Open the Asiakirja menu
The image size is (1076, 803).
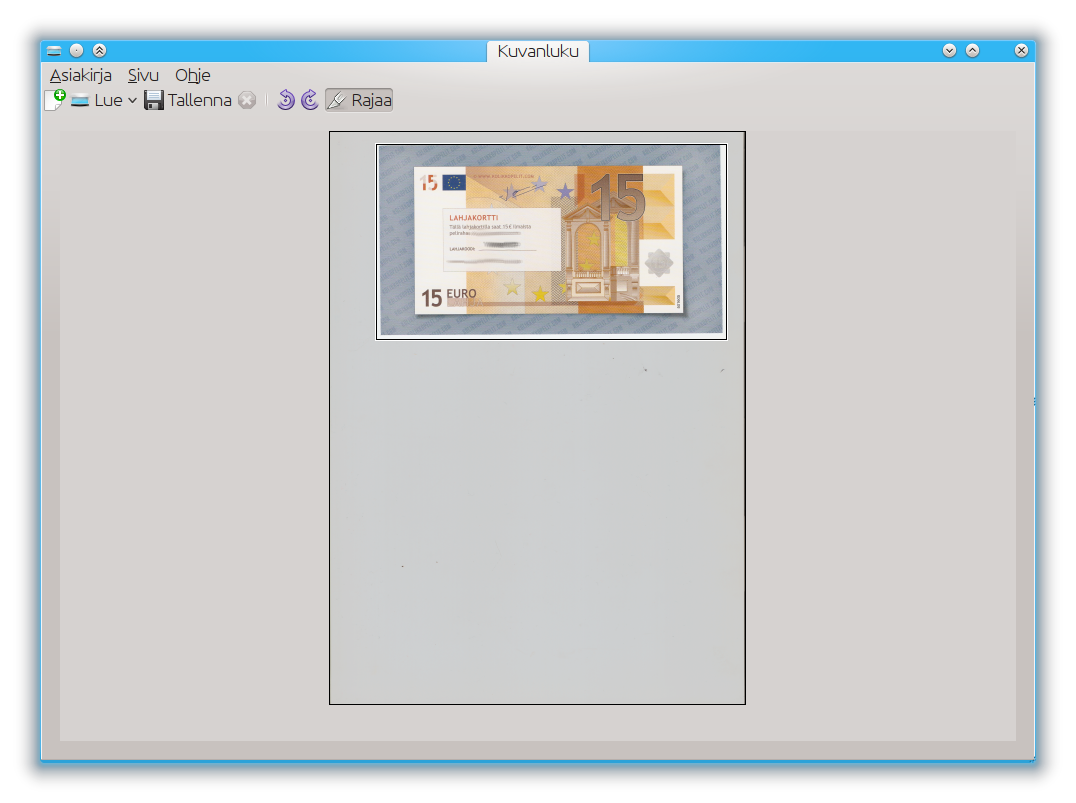coord(81,75)
